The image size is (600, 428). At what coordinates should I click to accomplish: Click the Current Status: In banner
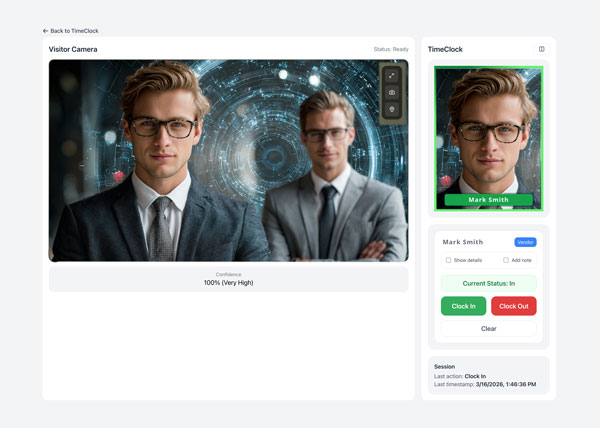pyautogui.click(x=489, y=283)
